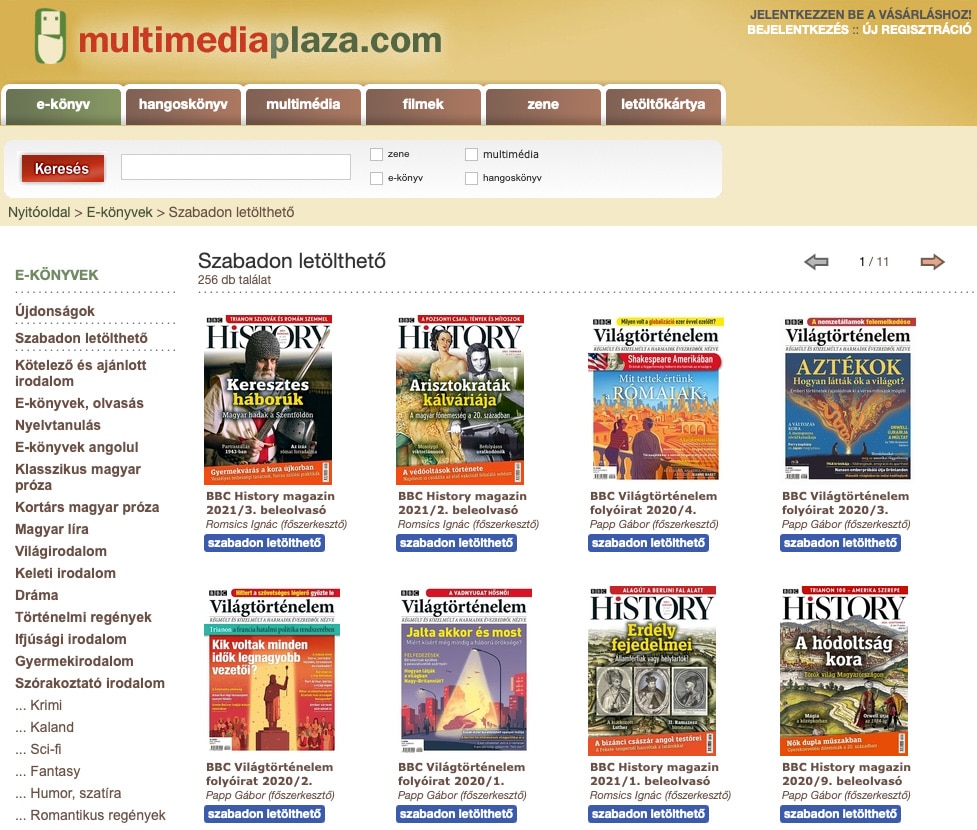
Task: Check the e-könyv search filter
Action: pyautogui.click(x=376, y=178)
